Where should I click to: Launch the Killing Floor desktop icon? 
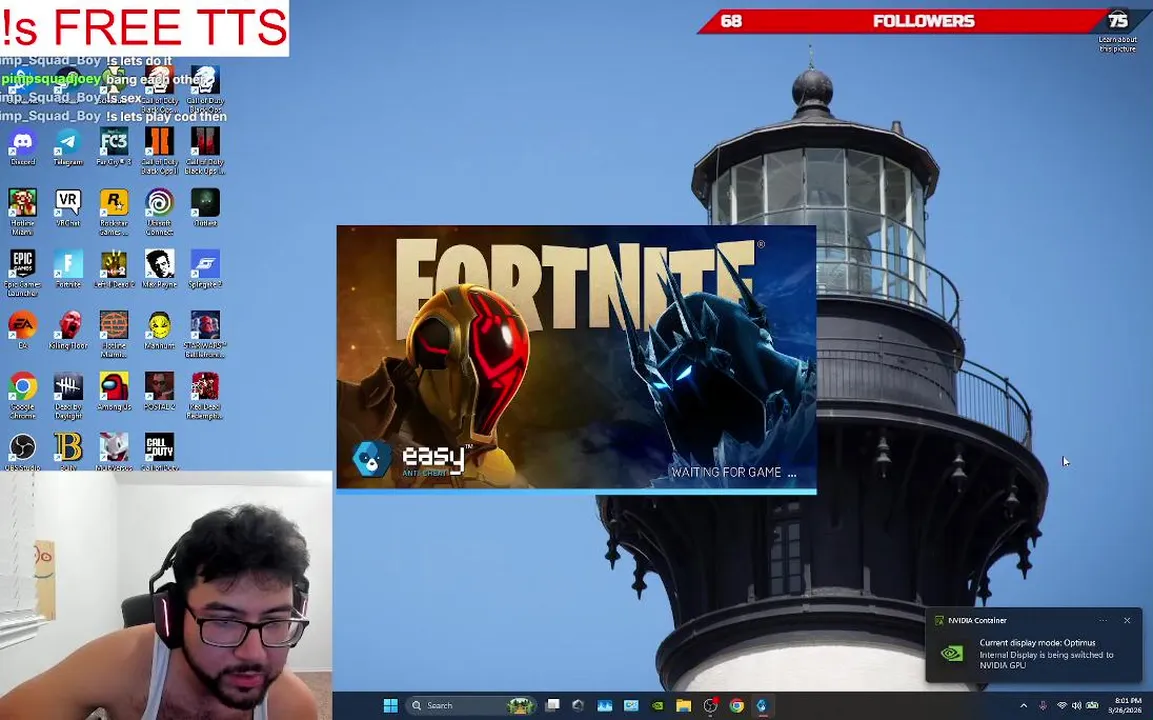[68, 329]
